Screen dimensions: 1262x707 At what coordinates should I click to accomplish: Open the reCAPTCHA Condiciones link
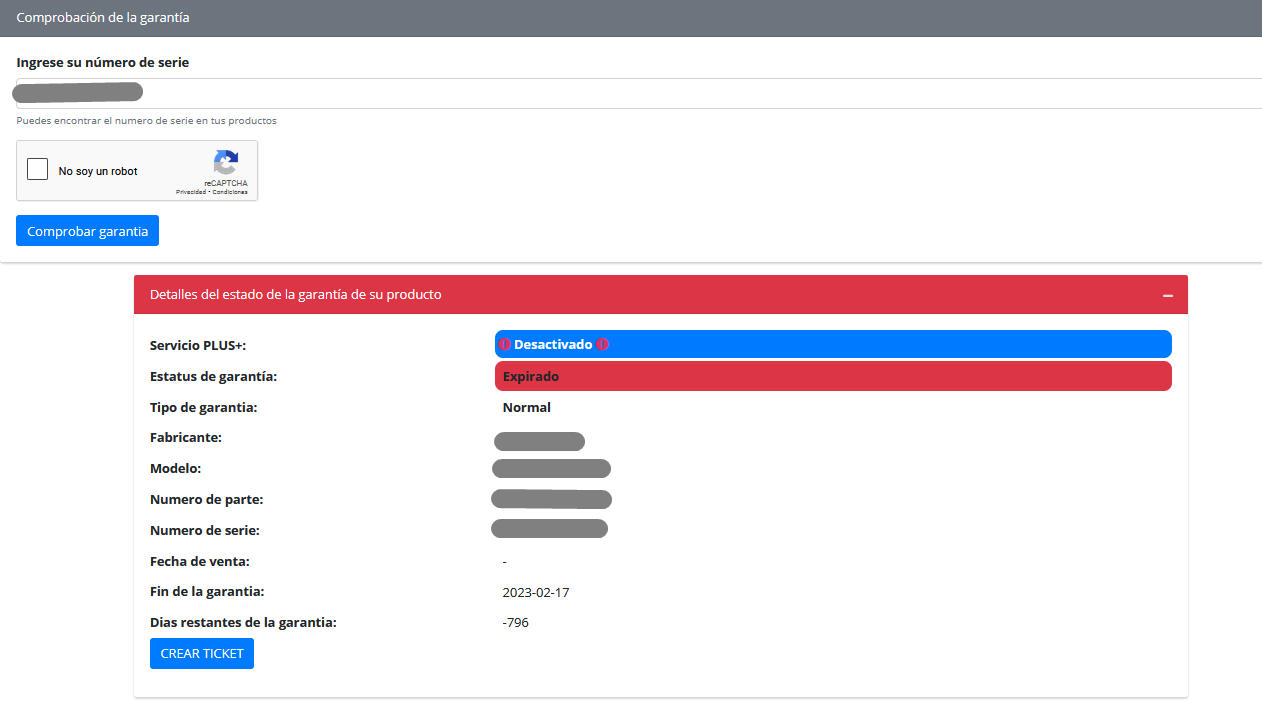pos(230,192)
